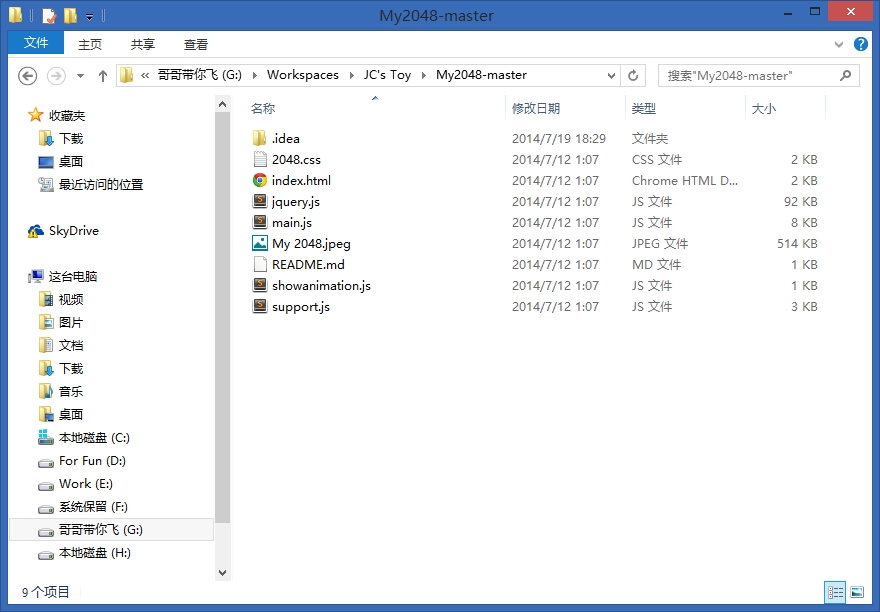
Task: Click the Back navigation arrow
Action: tap(28, 76)
